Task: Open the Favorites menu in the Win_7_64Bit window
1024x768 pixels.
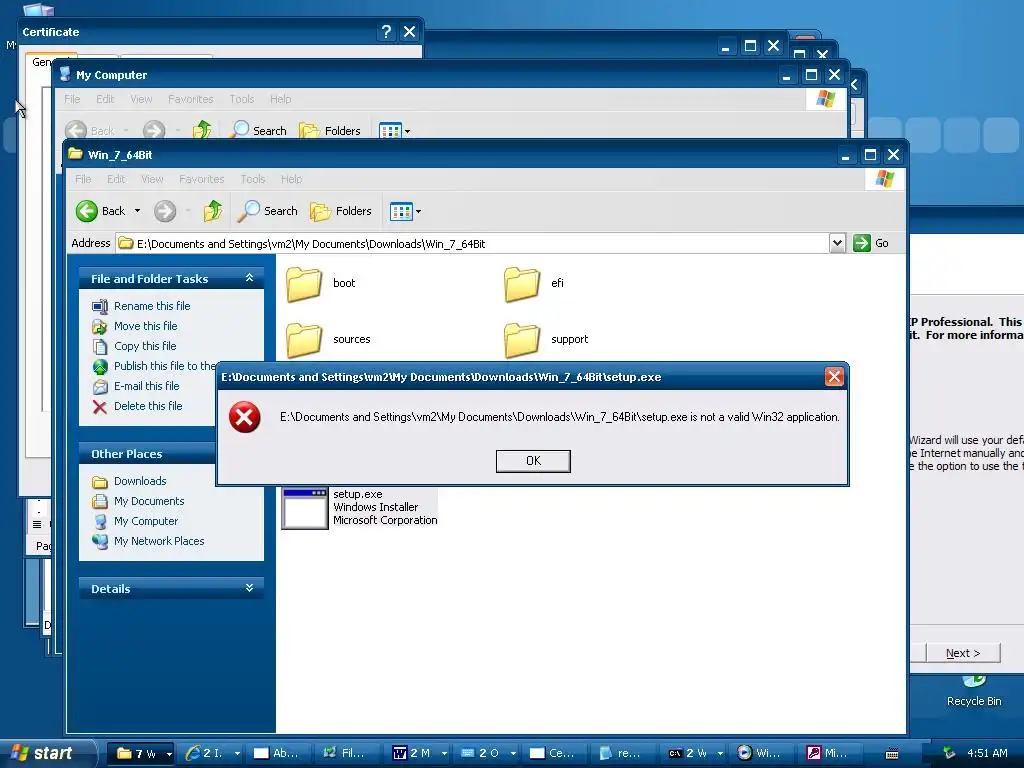Action: (202, 179)
